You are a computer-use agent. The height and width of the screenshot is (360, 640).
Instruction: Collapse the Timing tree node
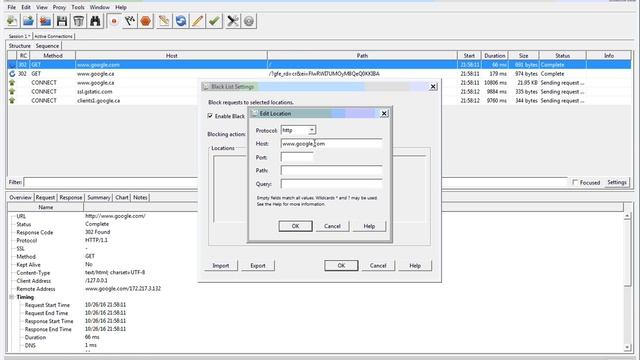pyautogui.click(x=12, y=297)
